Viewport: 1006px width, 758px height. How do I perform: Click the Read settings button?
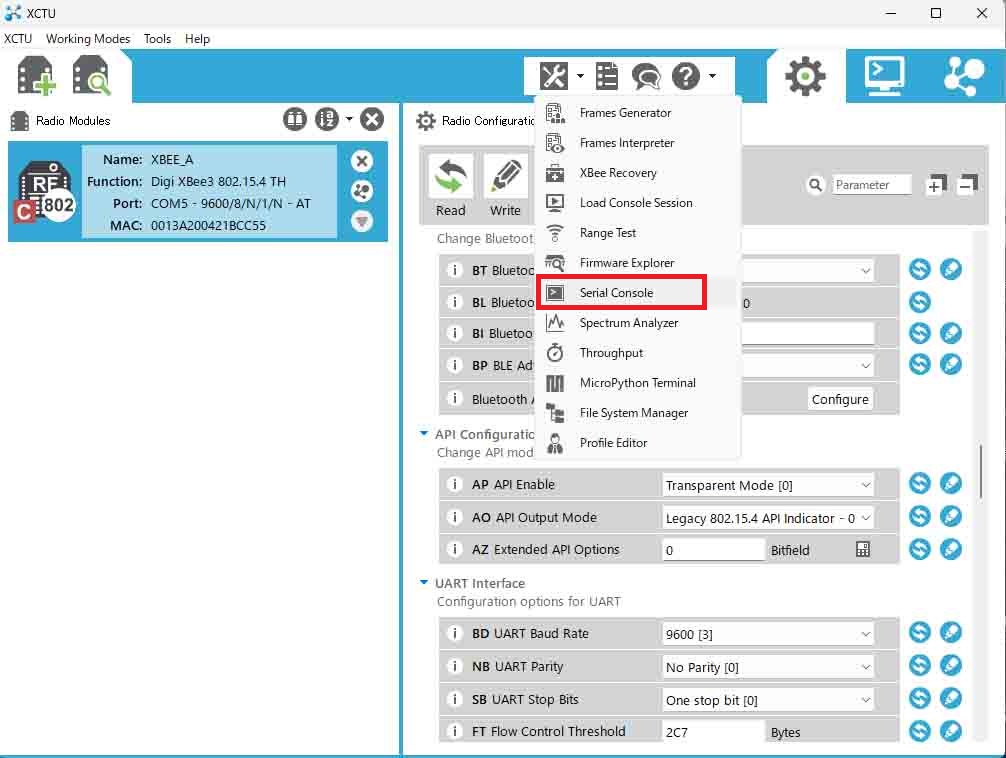pos(451,187)
